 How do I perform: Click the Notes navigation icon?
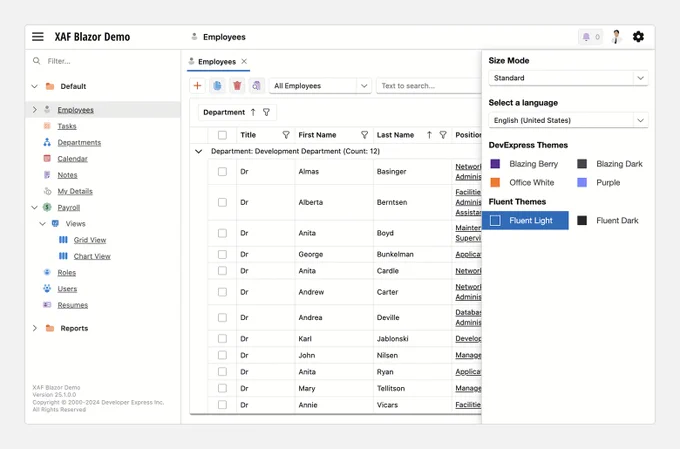point(47,175)
